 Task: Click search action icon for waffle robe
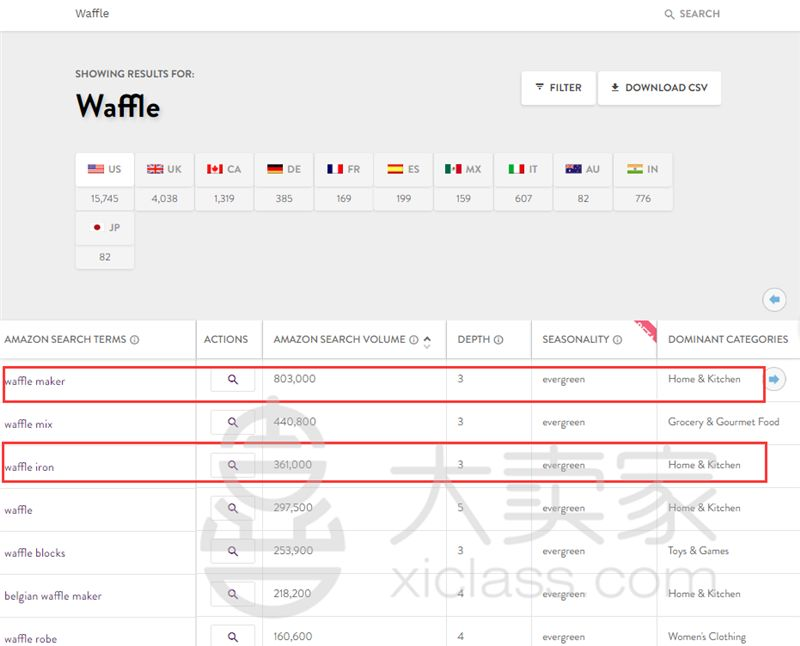point(233,637)
